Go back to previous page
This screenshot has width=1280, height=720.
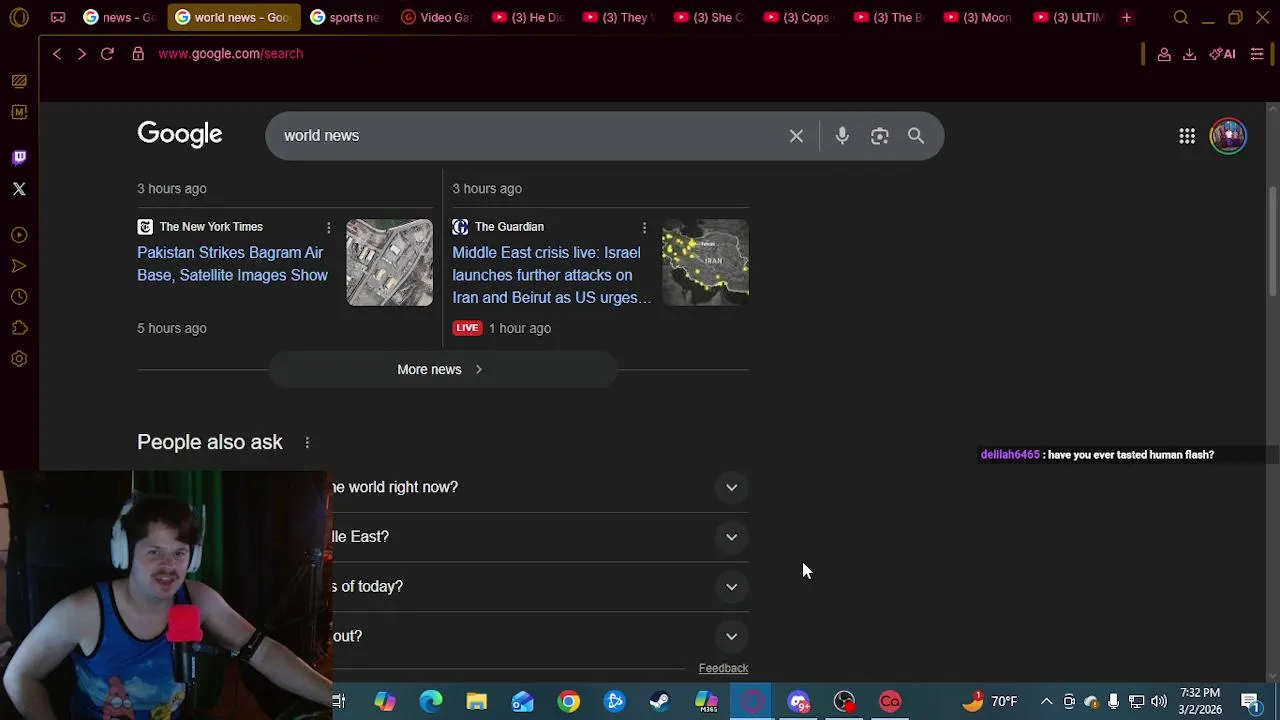[57, 54]
